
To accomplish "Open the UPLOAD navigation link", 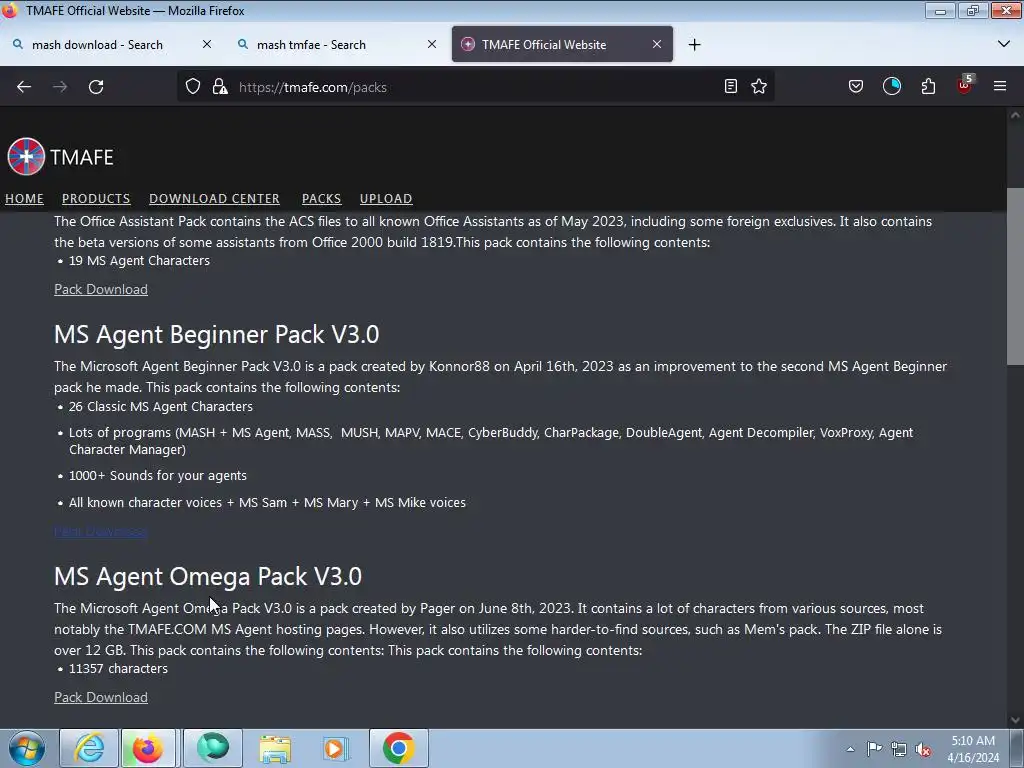I will pos(386,199).
